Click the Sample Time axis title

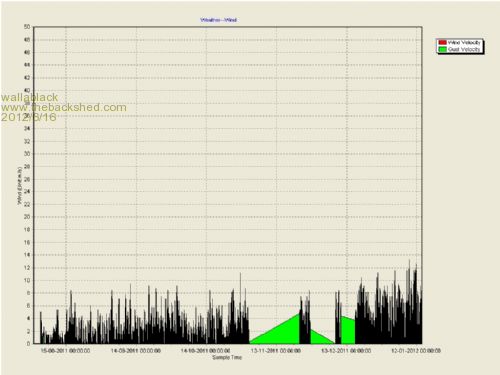pos(227,357)
